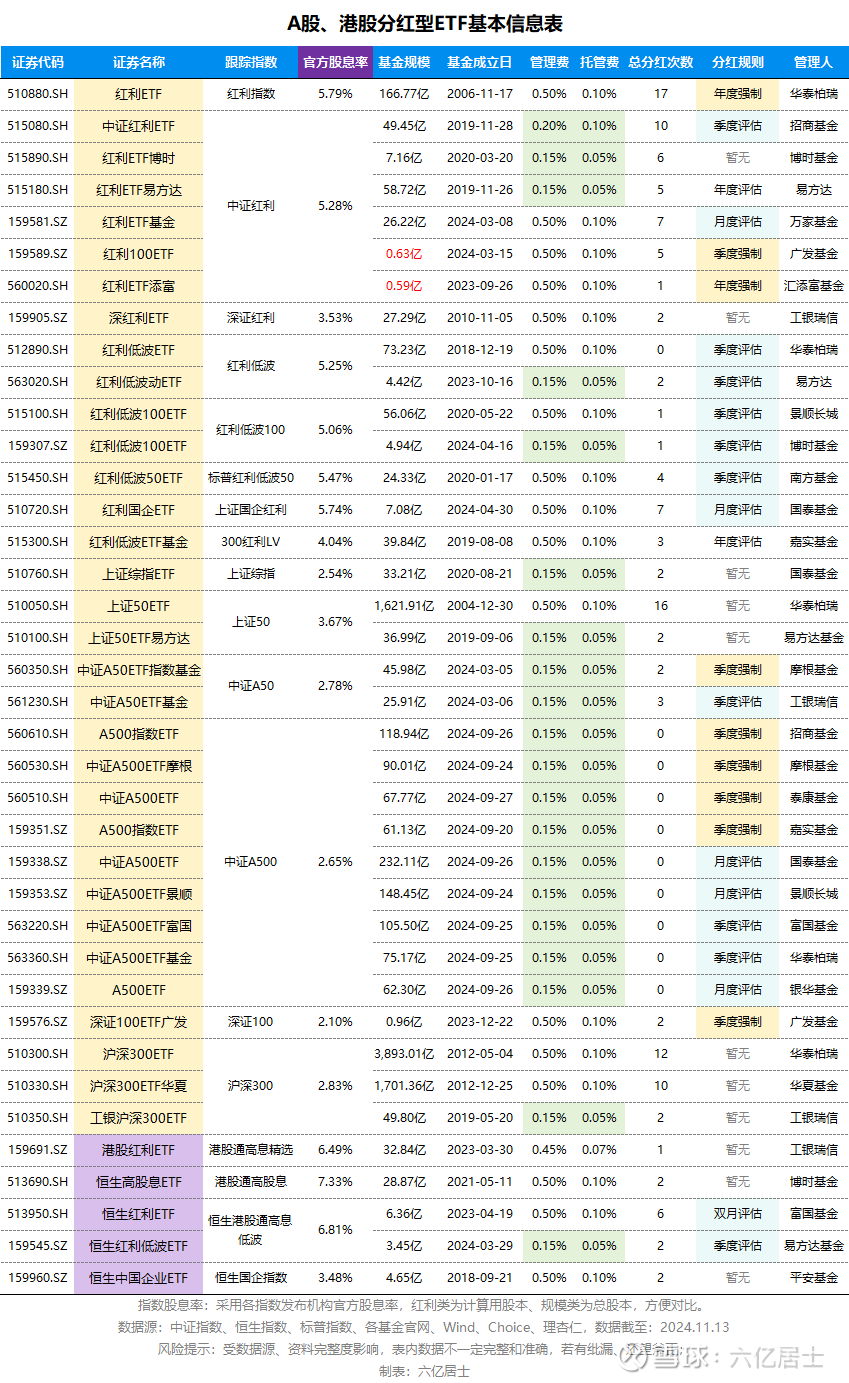Click the manager cell '泰康基金'
Screen dimensions: 849x1383
tap(813, 798)
